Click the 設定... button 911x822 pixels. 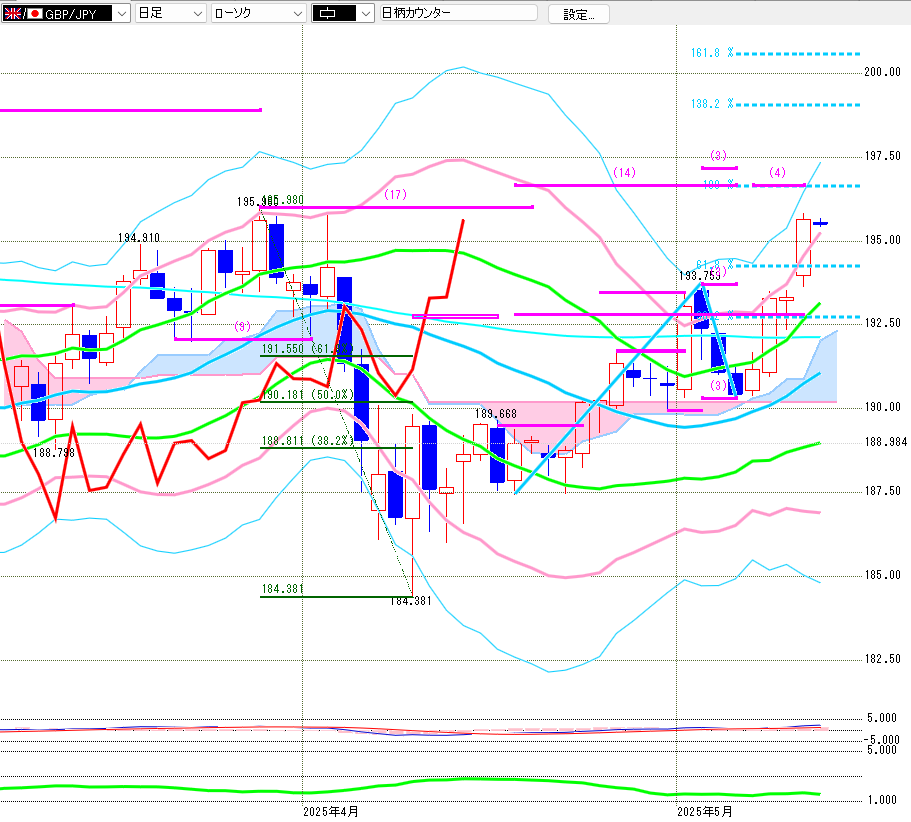tap(579, 15)
